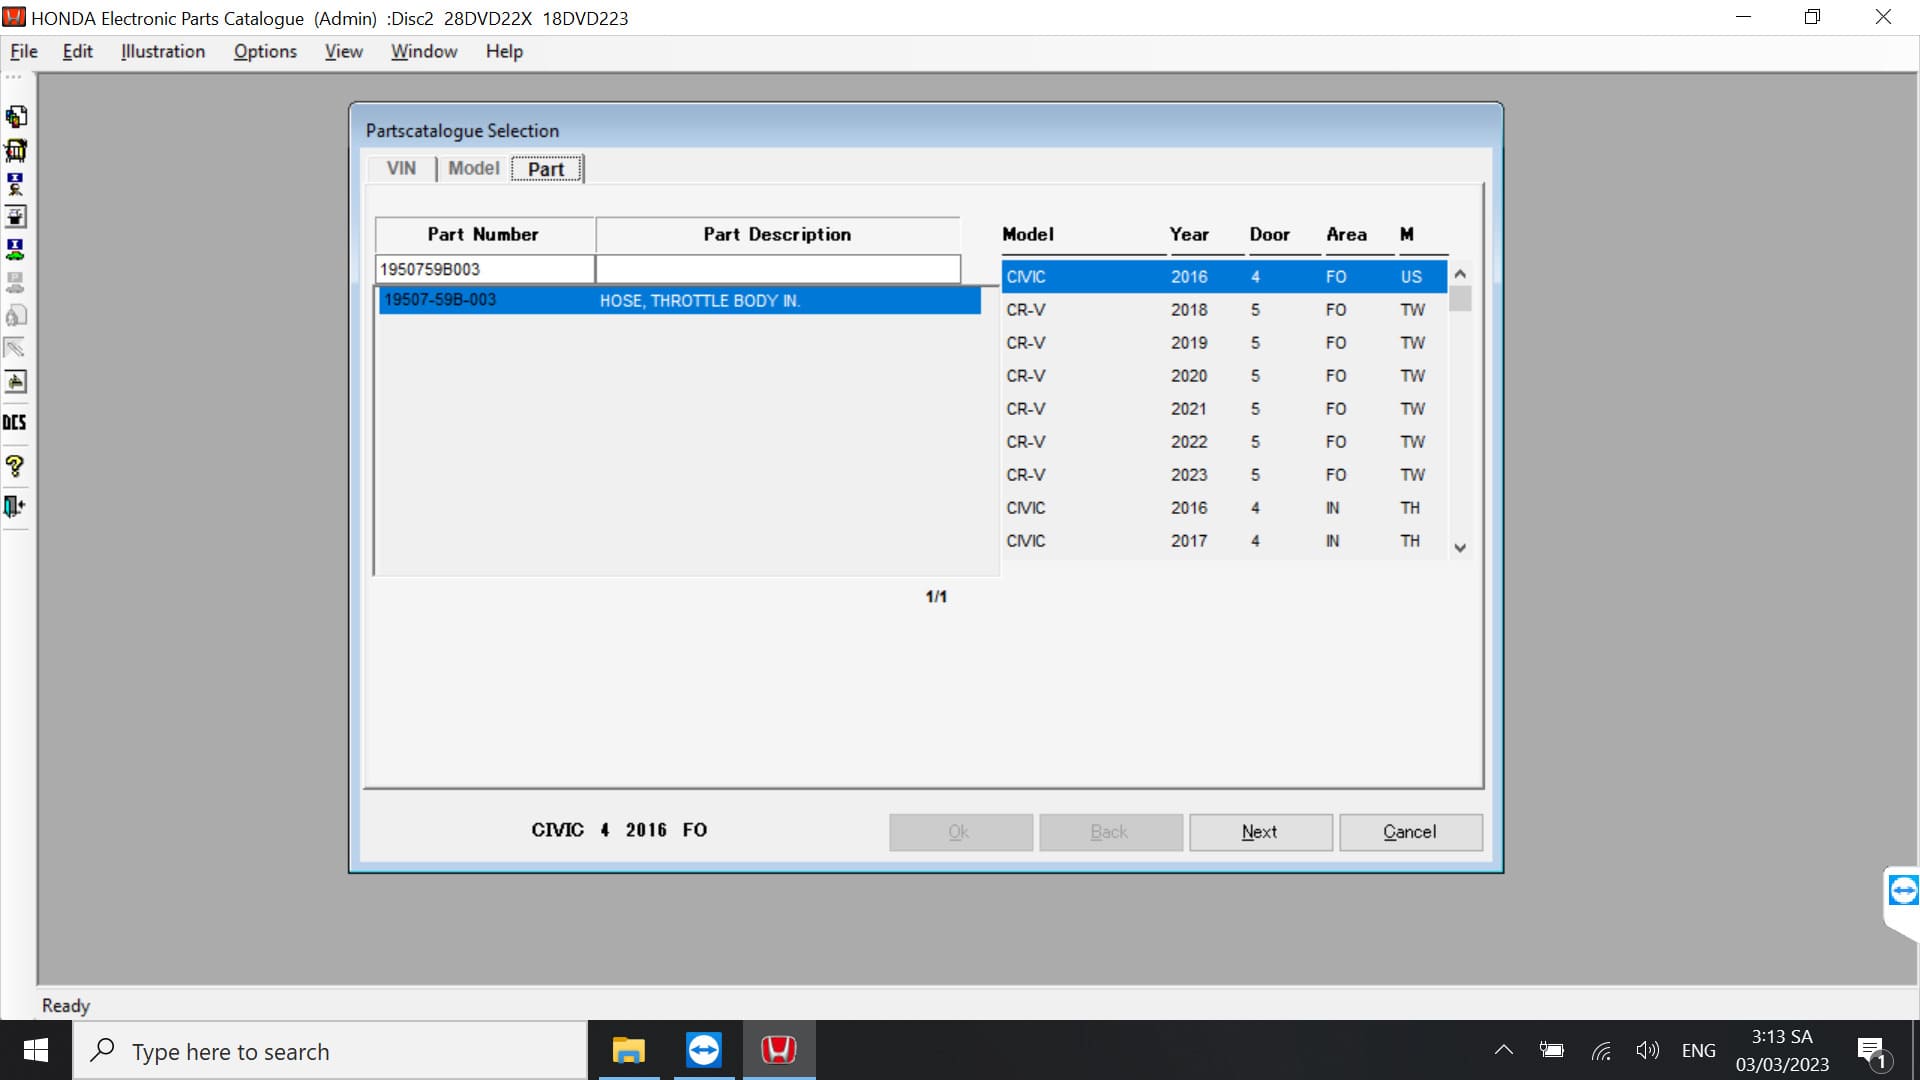Click the yellow question mark help icon
Screen dimensions: 1920x1080
[15, 466]
